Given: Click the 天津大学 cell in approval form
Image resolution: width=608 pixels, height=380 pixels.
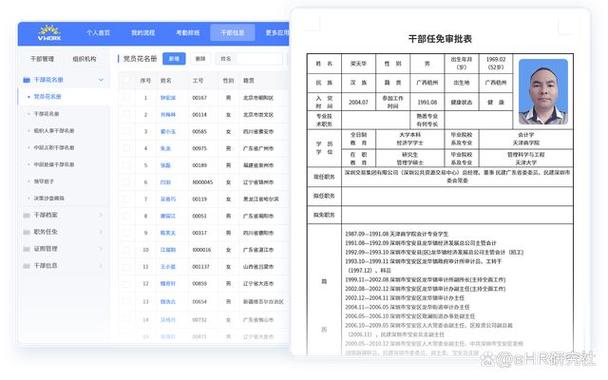Looking at the screenshot, I should coord(526,162).
